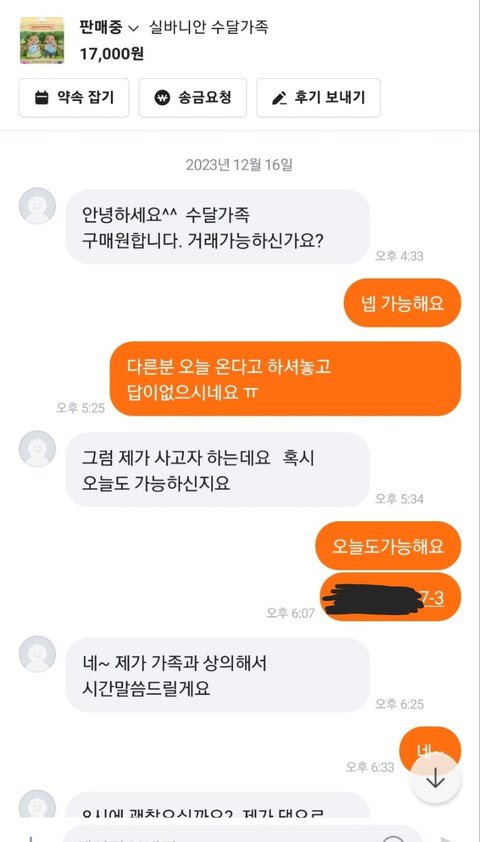Tap the pencil icon in 후기 보내기
Image resolution: width=480 pixels, height=842 pixels.
pyautogui.click(x=279, y=98)
